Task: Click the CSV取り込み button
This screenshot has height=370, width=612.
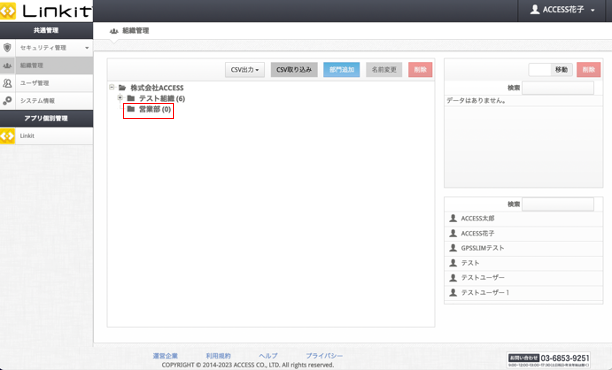Action: 294,70
